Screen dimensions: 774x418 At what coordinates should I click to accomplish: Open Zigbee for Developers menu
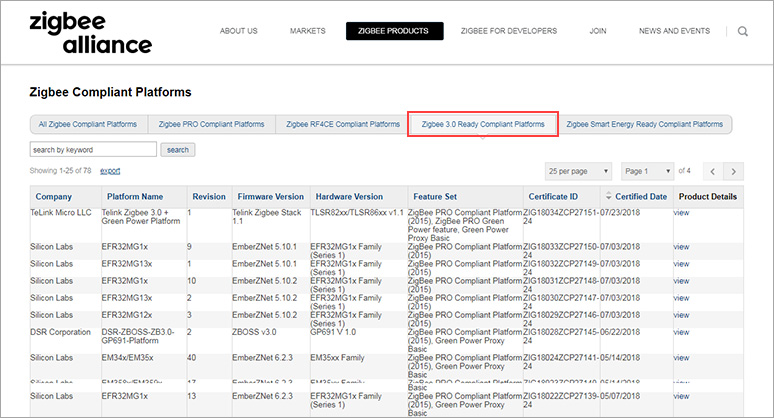[508, 31]
